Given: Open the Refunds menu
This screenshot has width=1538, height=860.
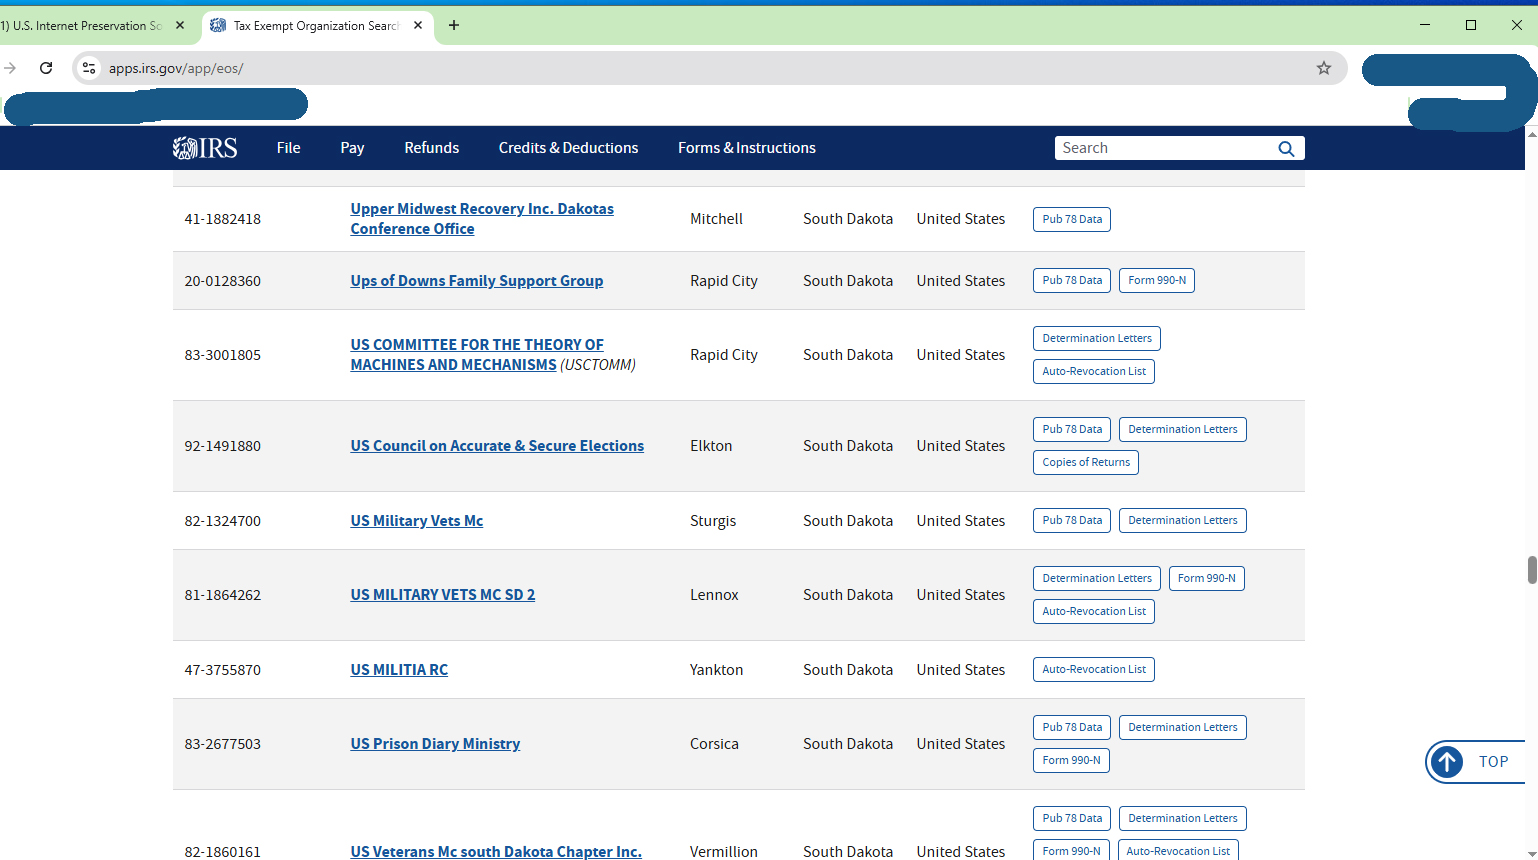Looking at the screenshot, I should [x=432, y=148].
